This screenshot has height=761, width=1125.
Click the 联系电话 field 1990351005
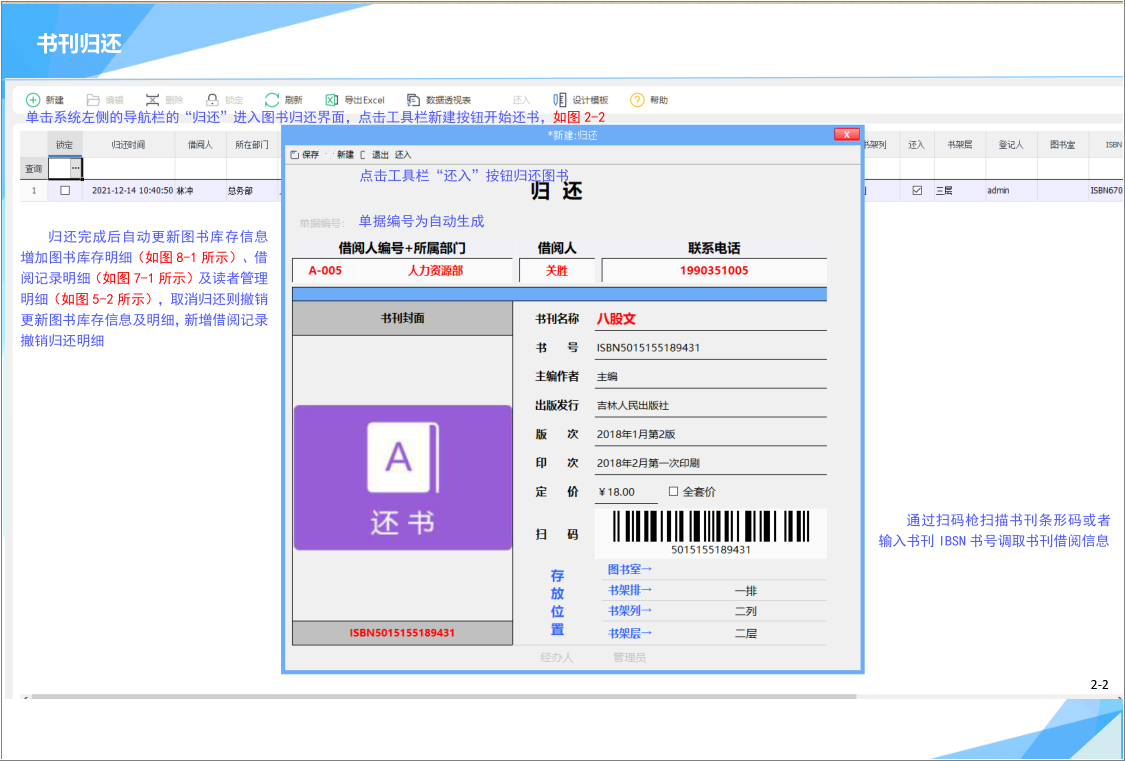tap(714, 270)
